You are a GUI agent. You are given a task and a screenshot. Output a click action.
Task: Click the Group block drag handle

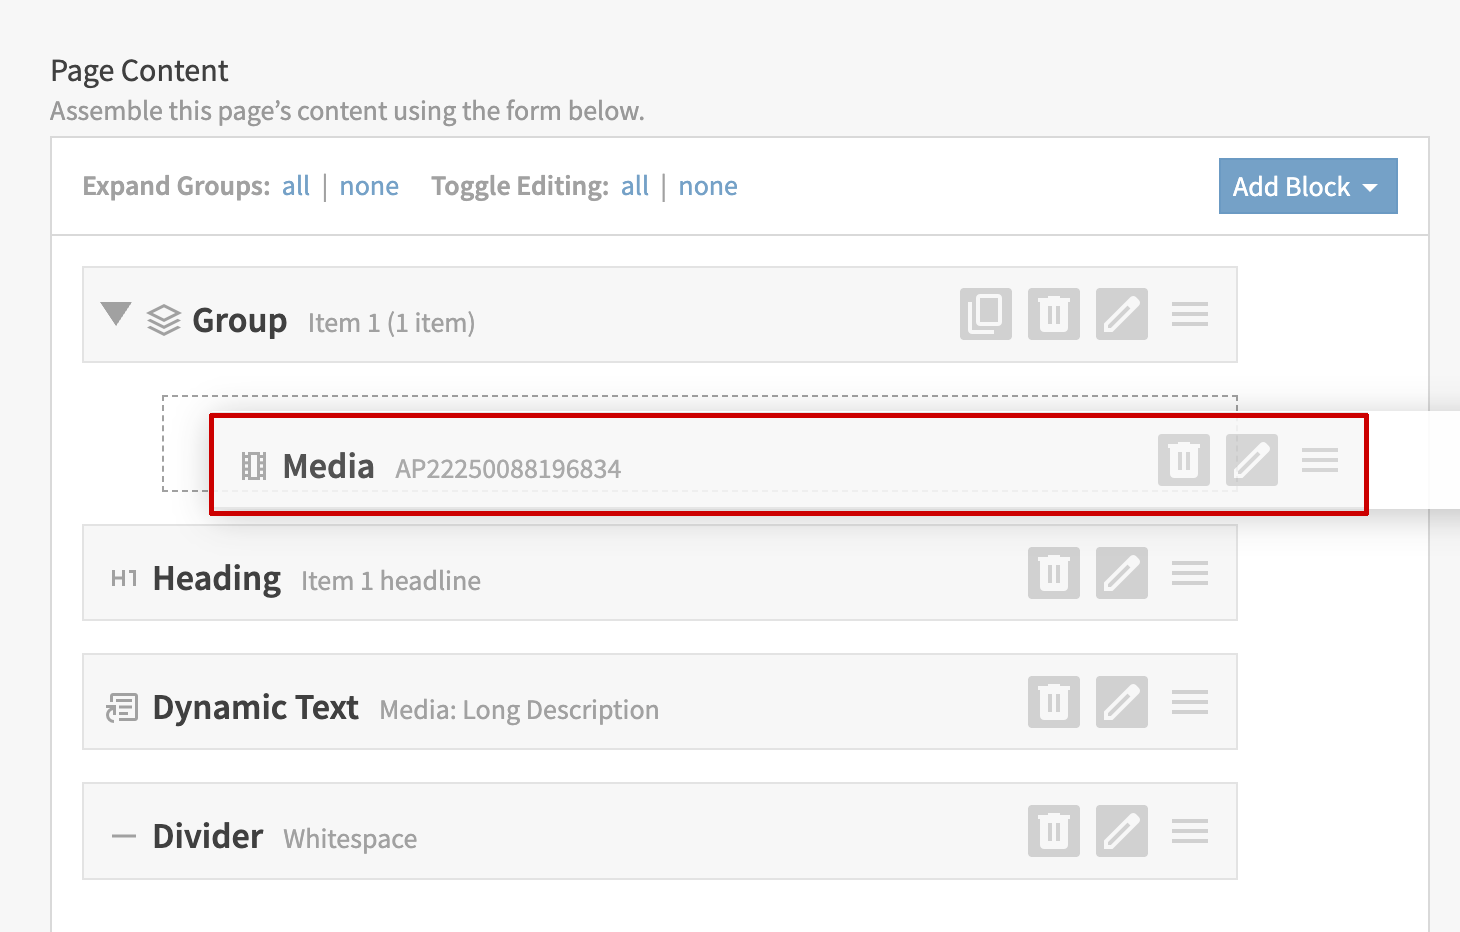pos(1189,314)
